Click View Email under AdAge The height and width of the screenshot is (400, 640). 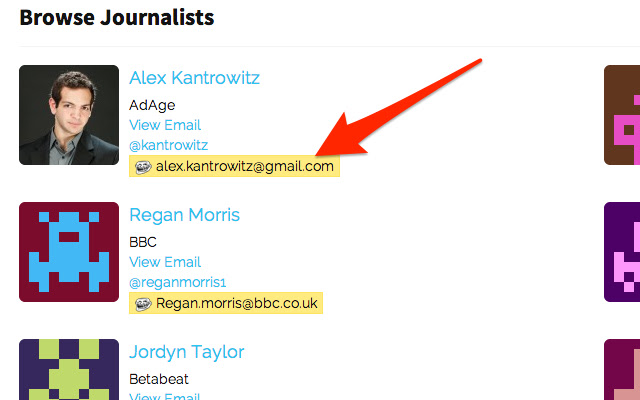pos(165,125)
